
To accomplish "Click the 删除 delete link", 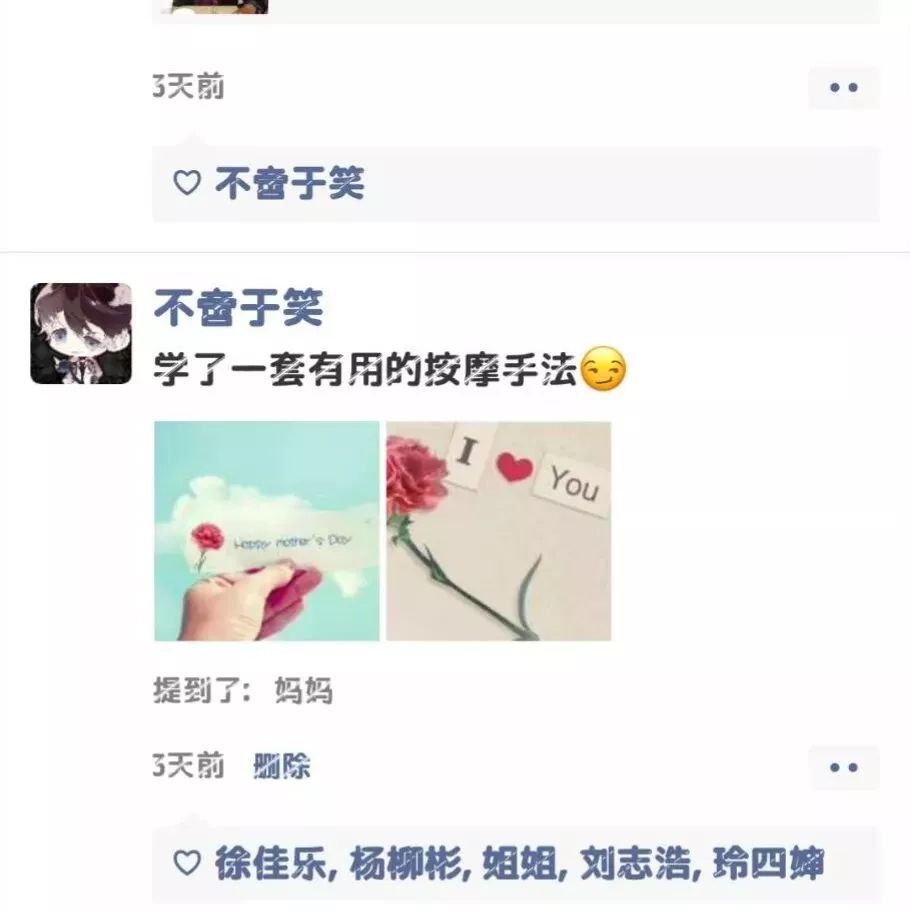I will (282, 766).
